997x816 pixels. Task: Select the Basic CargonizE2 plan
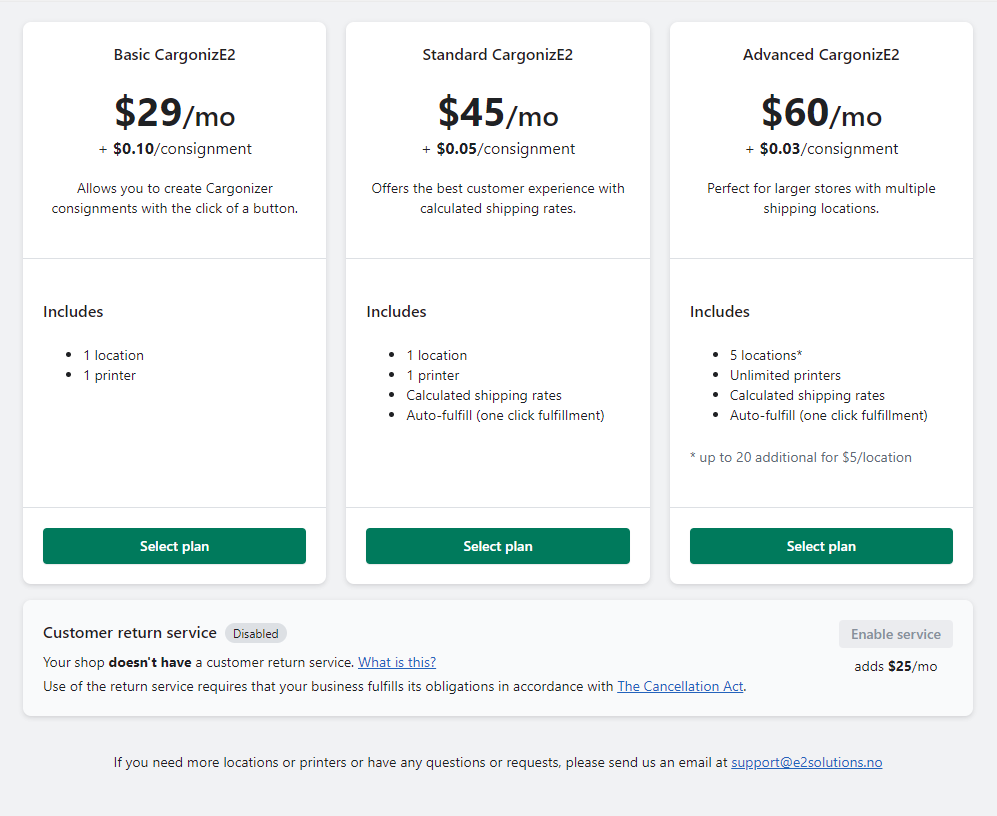pyautogui.click(x=174, y=546)
